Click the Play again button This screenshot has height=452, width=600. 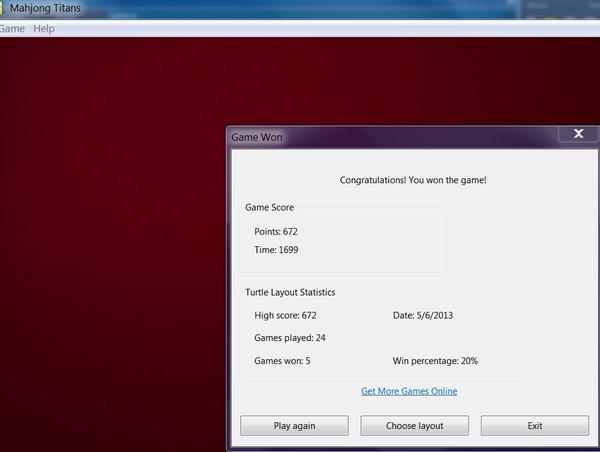click(294, 426)
